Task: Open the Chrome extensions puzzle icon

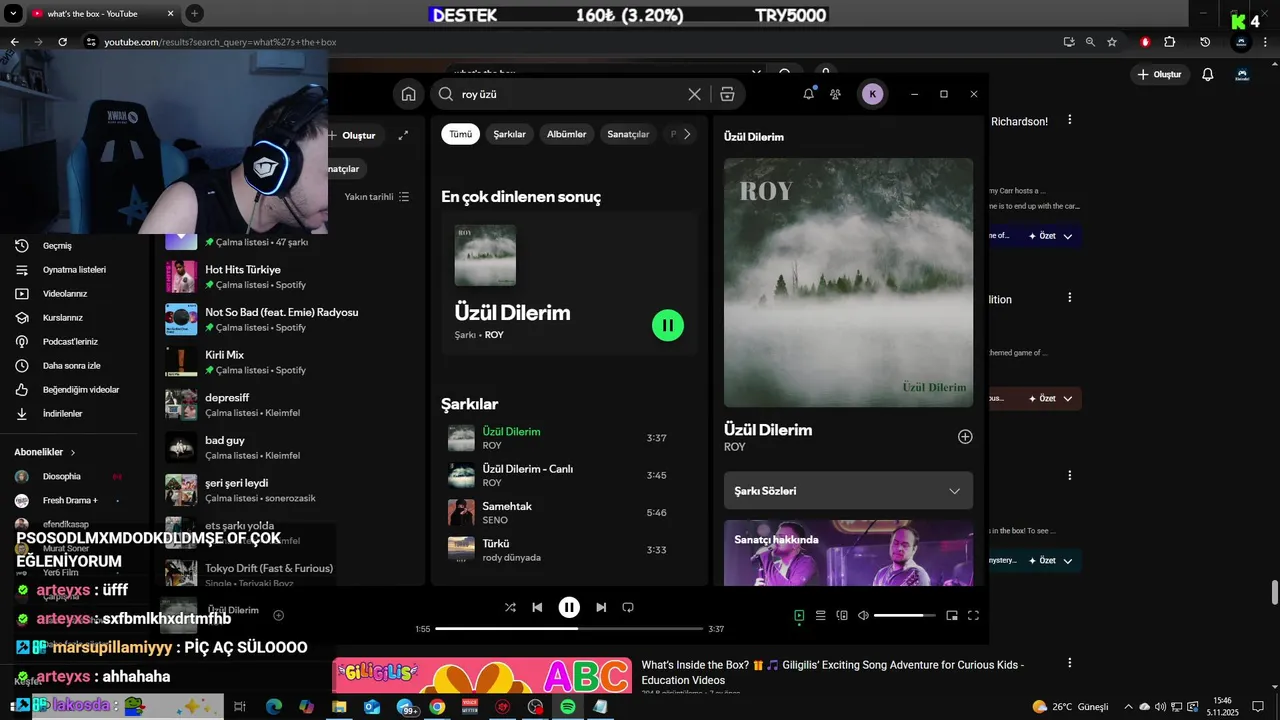Action: 1170,42
